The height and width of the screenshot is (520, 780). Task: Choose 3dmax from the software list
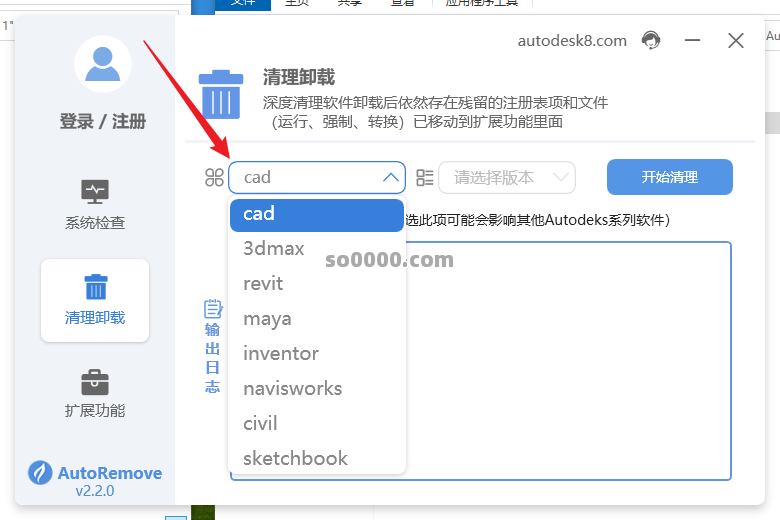274,249
